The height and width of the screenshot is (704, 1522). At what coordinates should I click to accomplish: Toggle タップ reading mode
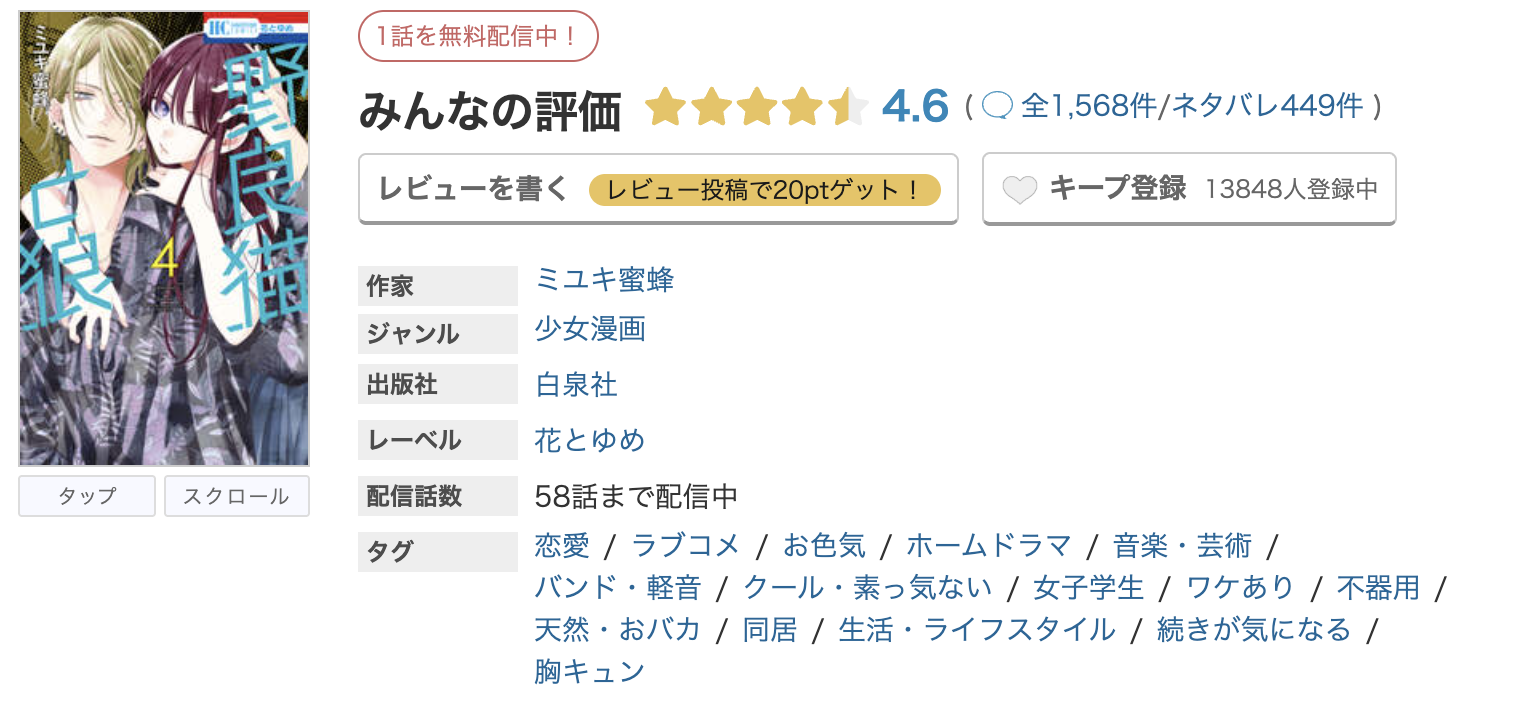pyautogui.click(x=86, y=496)
